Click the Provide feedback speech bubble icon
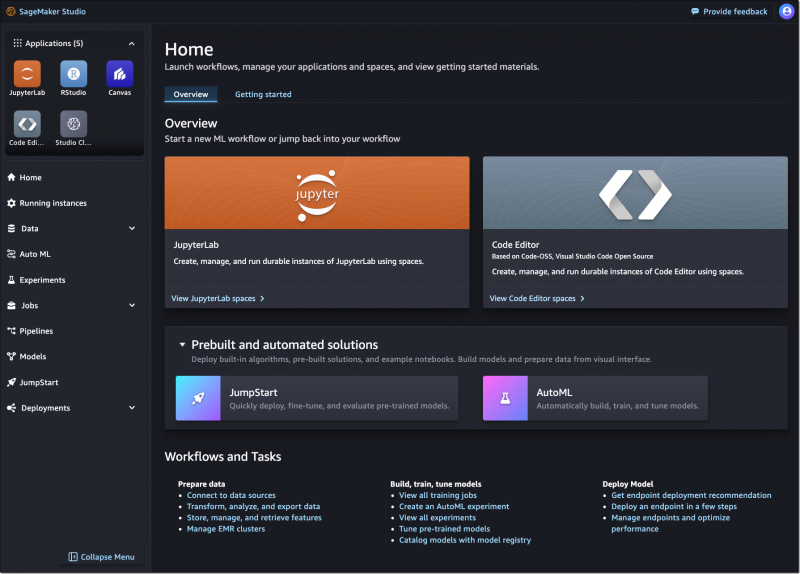The image size is (800, 574). tap(695, 11)
